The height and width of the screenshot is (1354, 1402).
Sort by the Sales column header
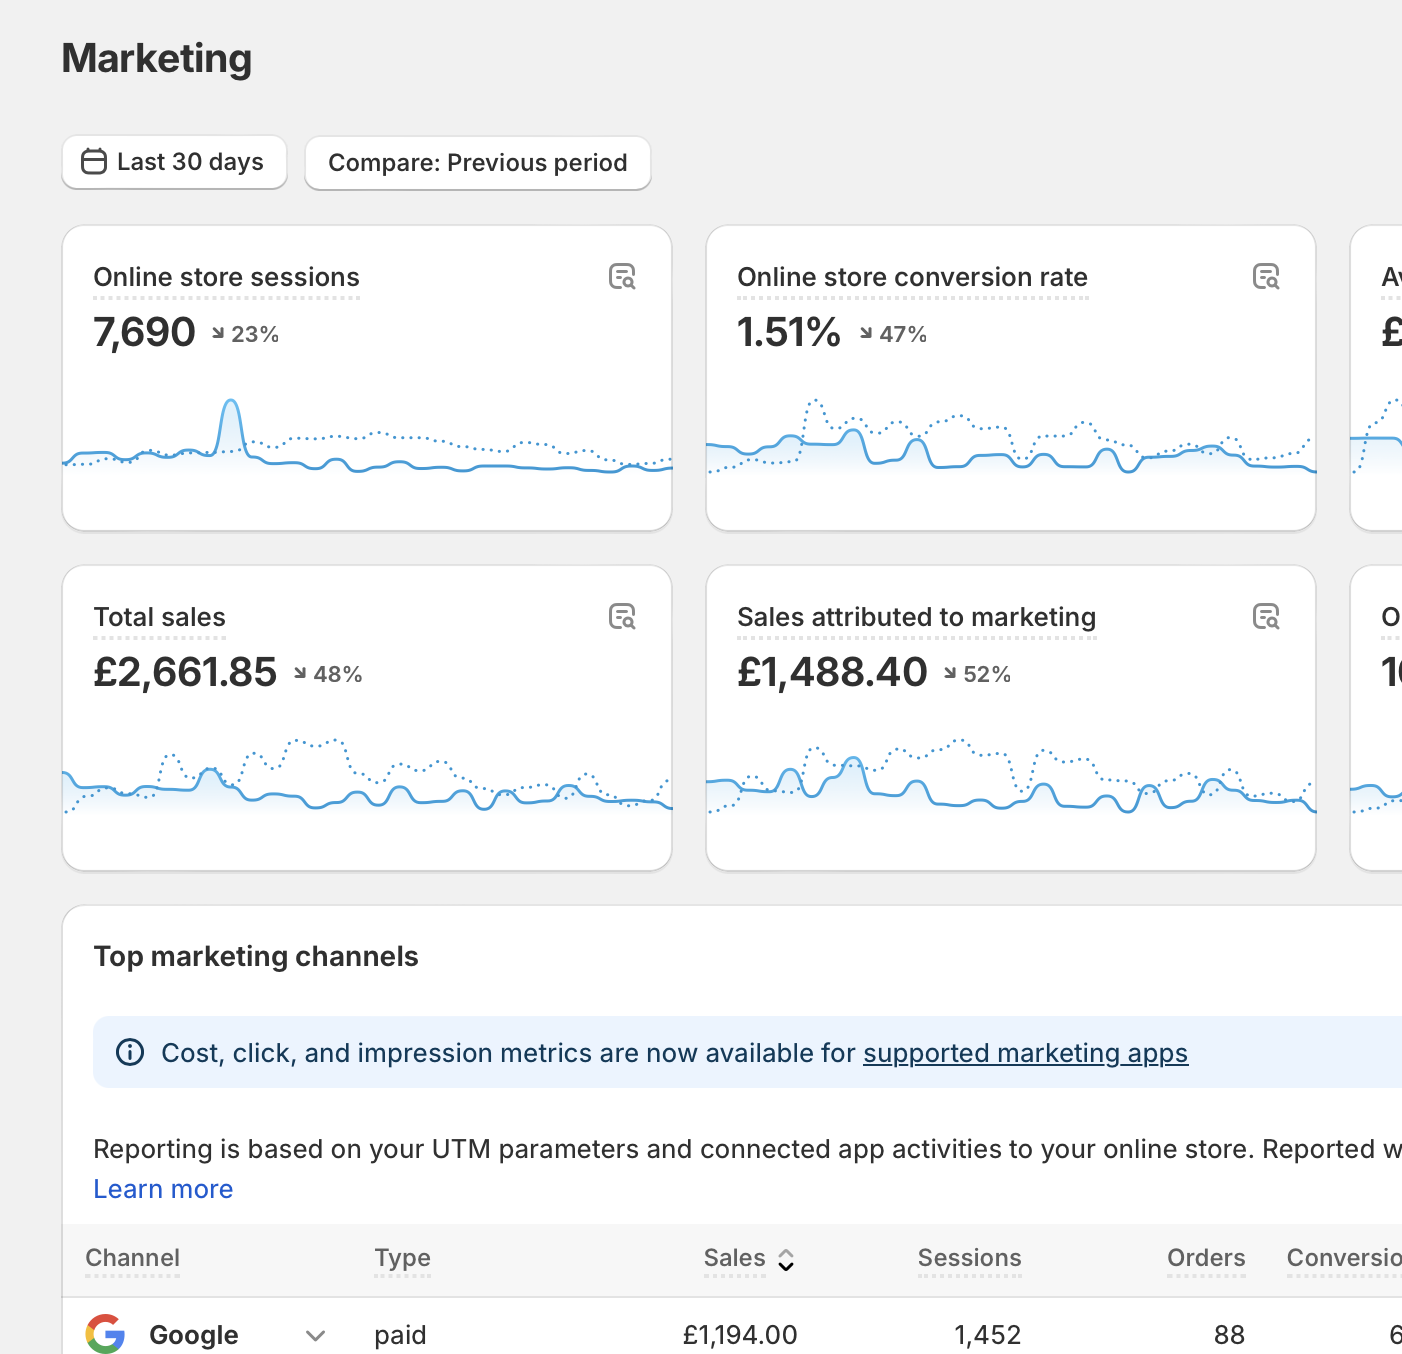click(734, 1258)
